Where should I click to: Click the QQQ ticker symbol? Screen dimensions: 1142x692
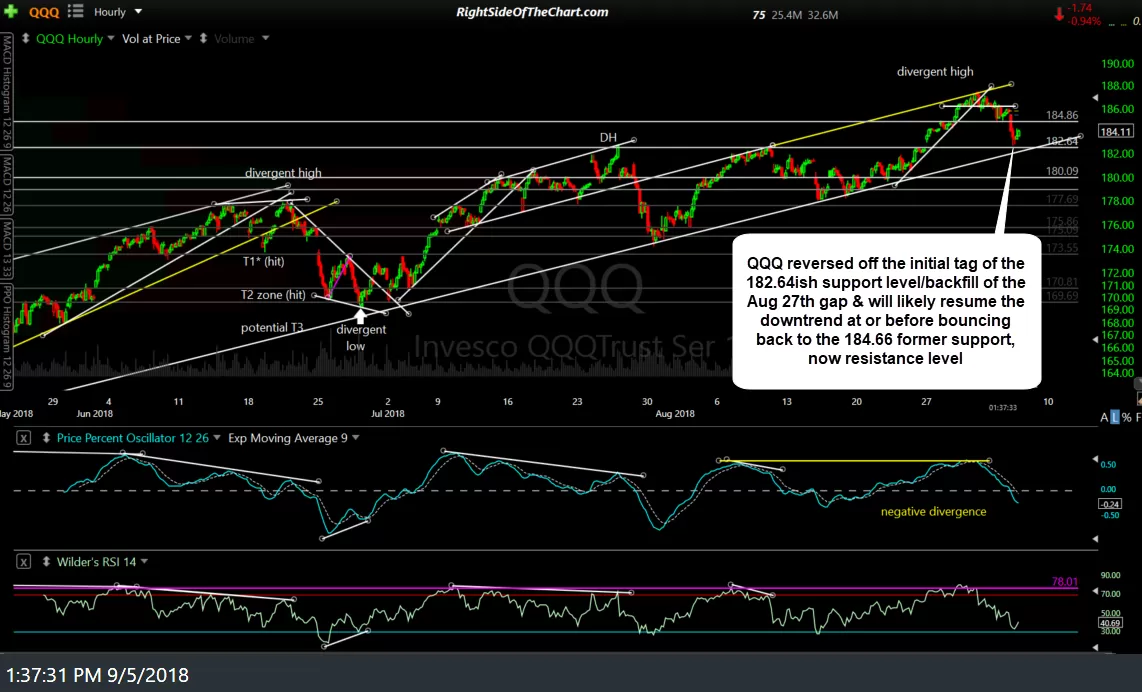click(x=44, y=12)
